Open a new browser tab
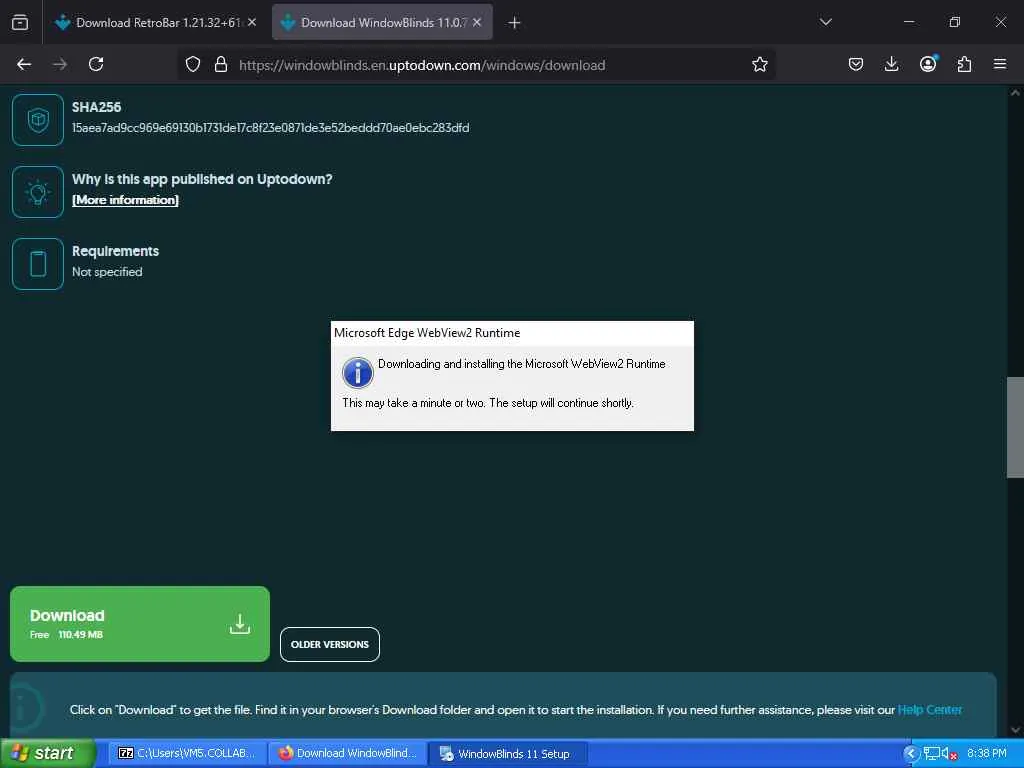The image size is (1024, 768). tap(515, 23)
